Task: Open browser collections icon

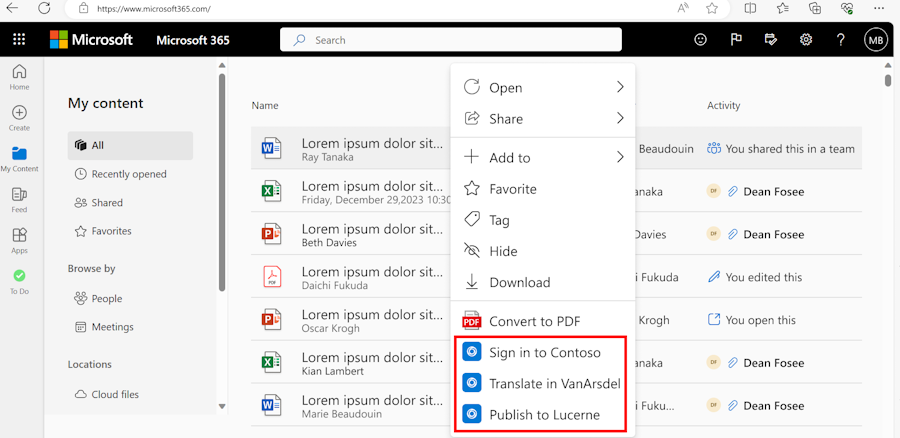Action: click(x=814, y=8)
